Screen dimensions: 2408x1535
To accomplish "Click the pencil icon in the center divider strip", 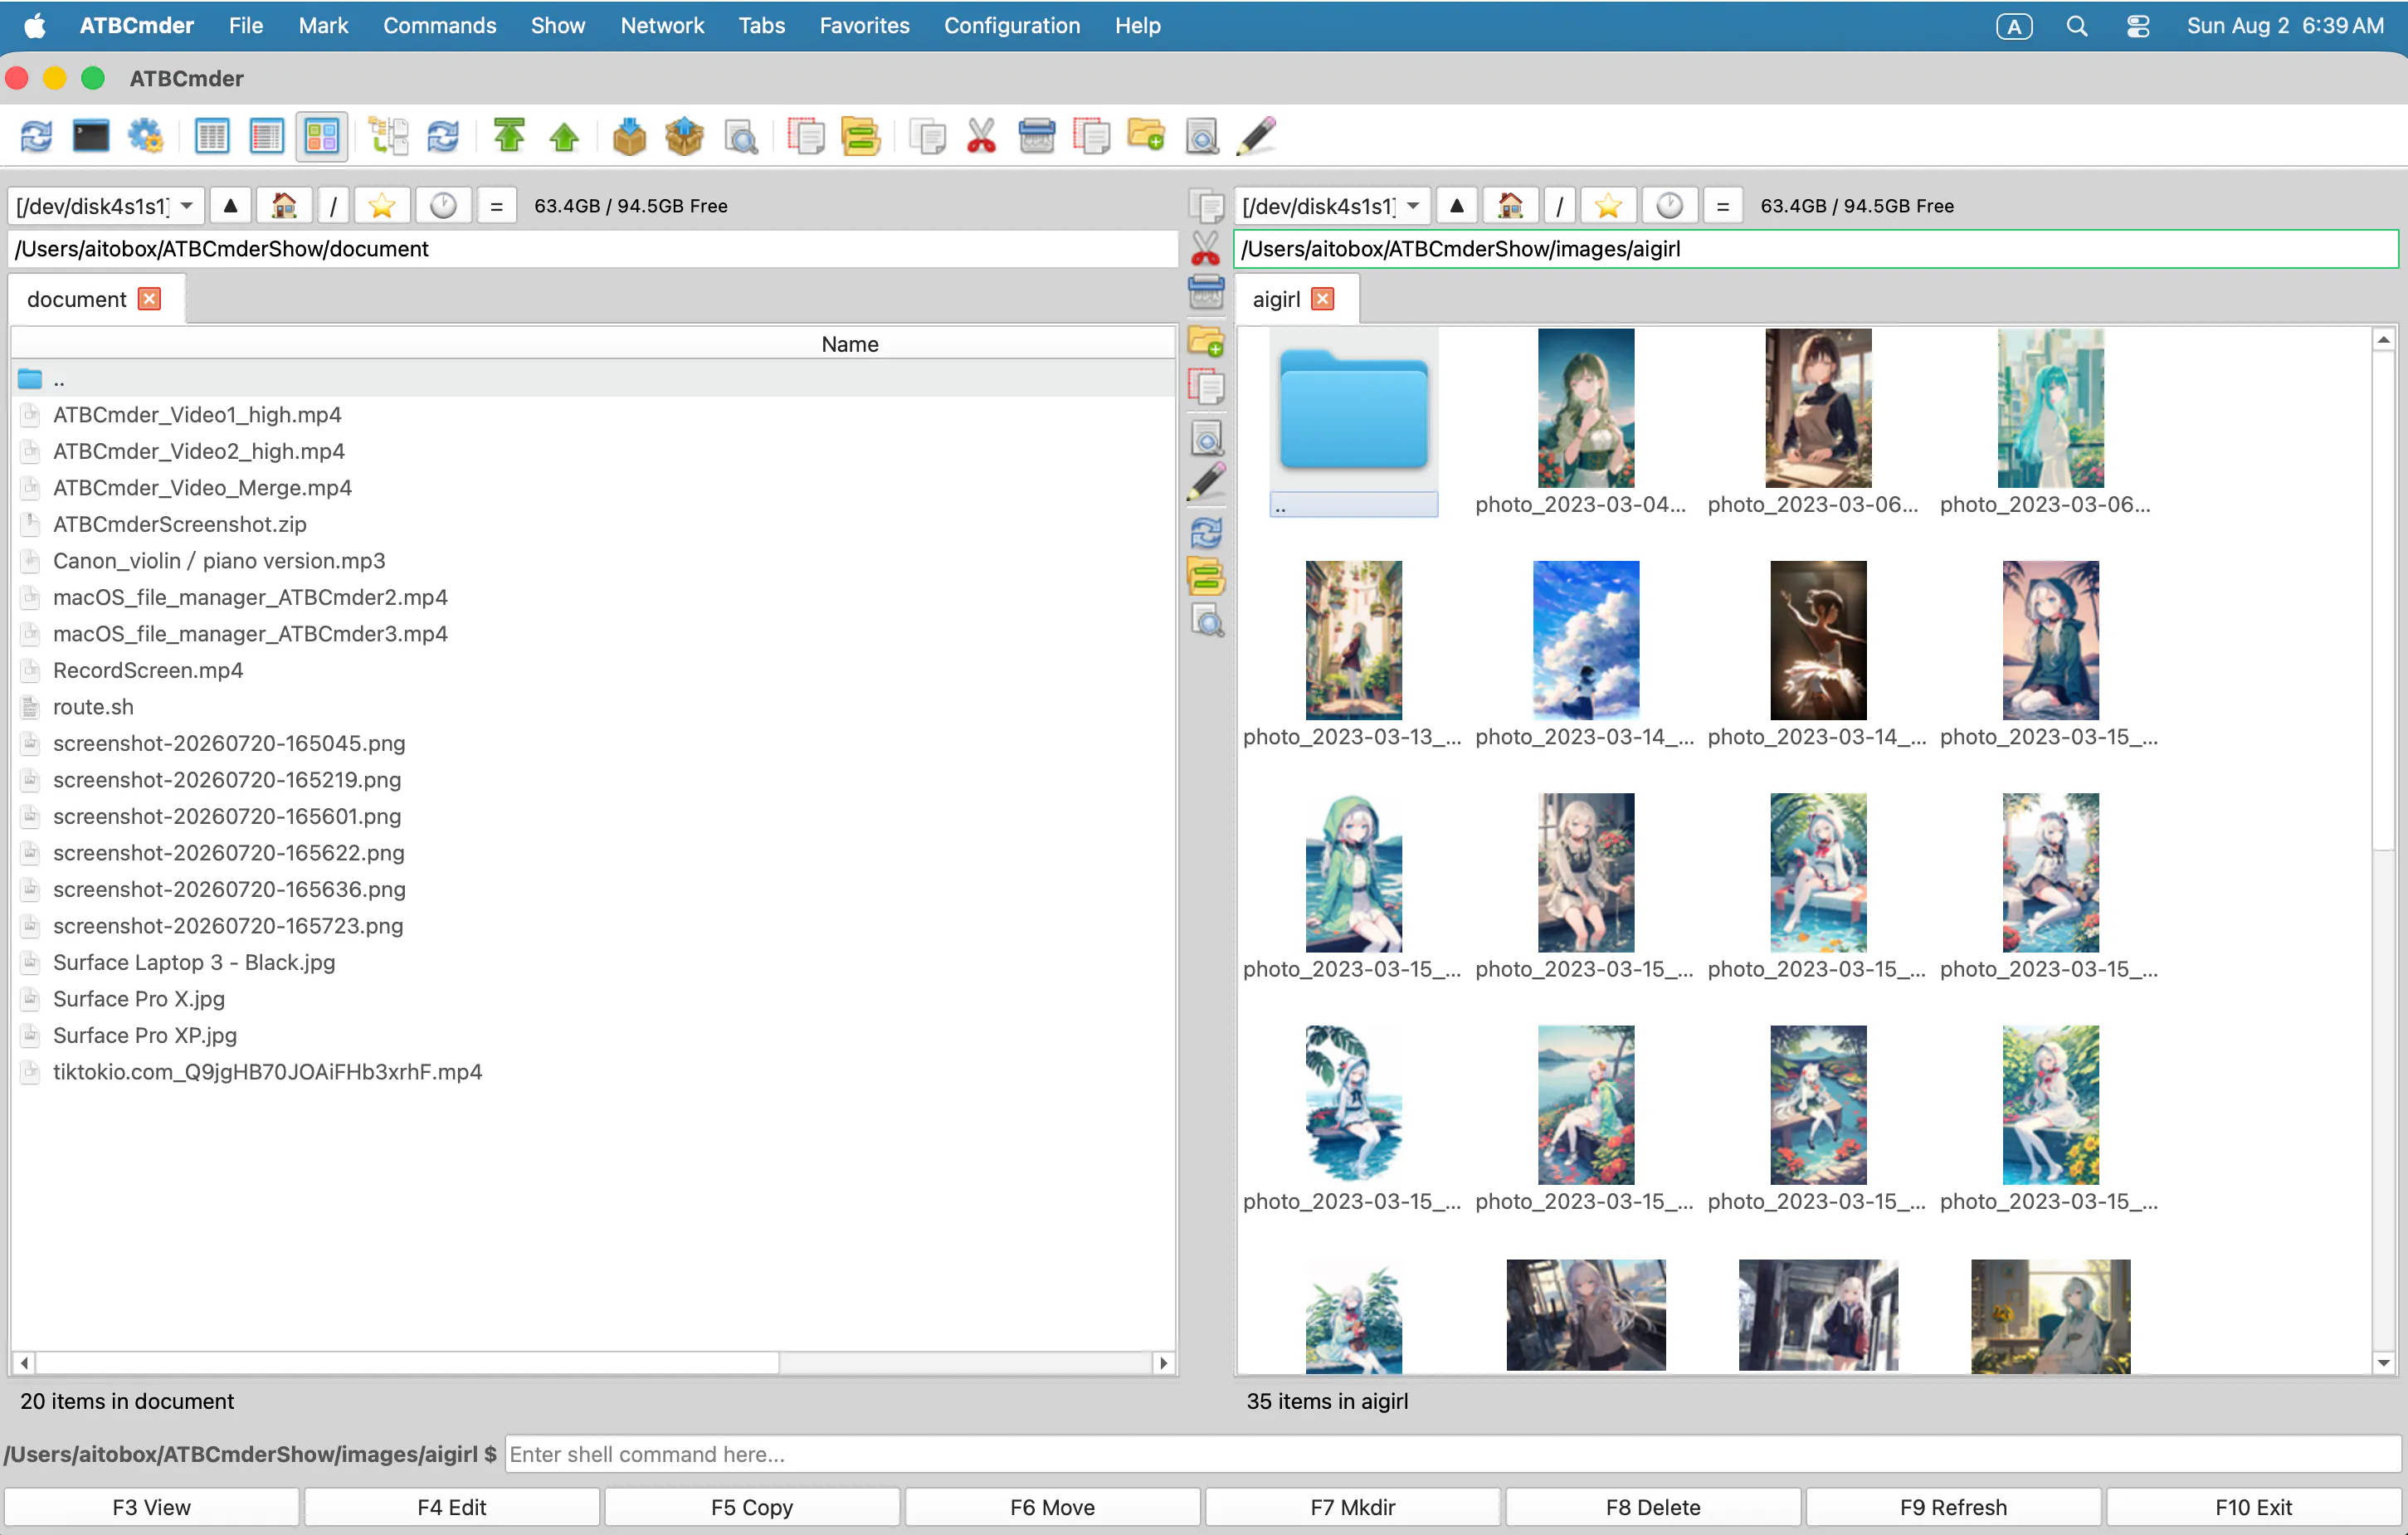I will pyautogui.click(x=1207, y=482).
